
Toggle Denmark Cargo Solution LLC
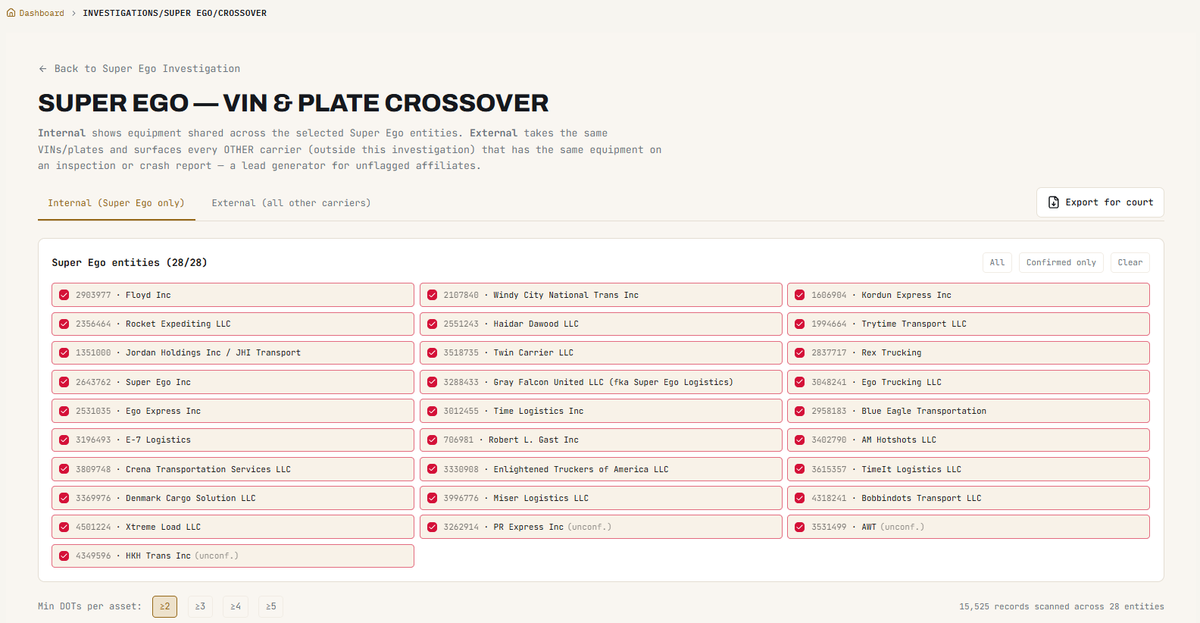pyautogui.click(x=232, y=498)
